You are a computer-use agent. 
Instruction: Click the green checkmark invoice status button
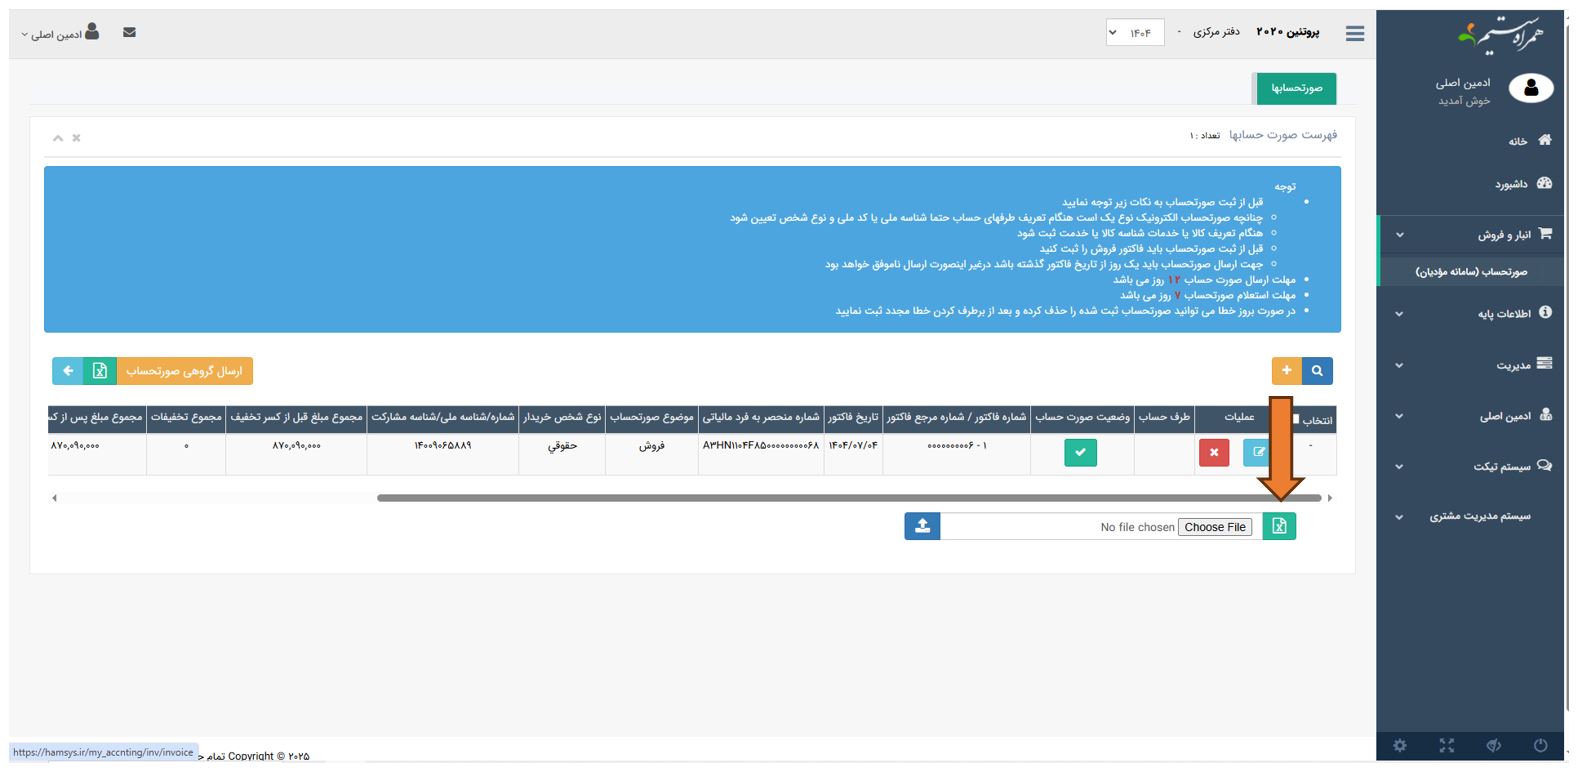(x=1080, y=453)
